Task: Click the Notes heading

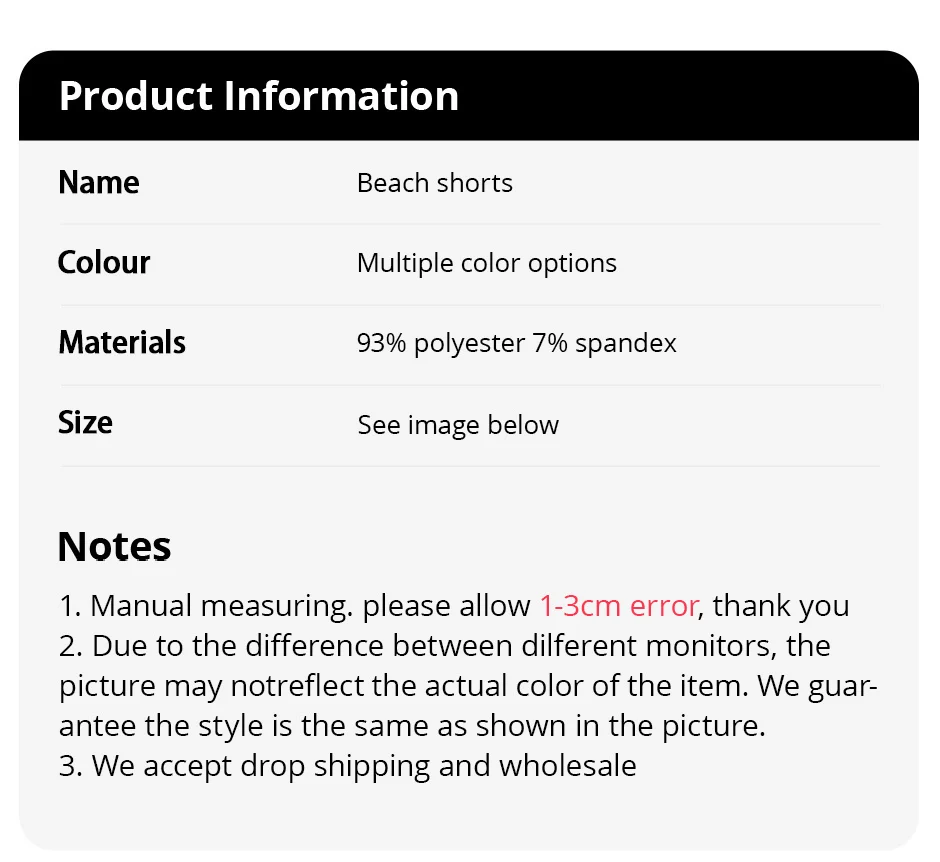Action: click(x=114, y=546)
